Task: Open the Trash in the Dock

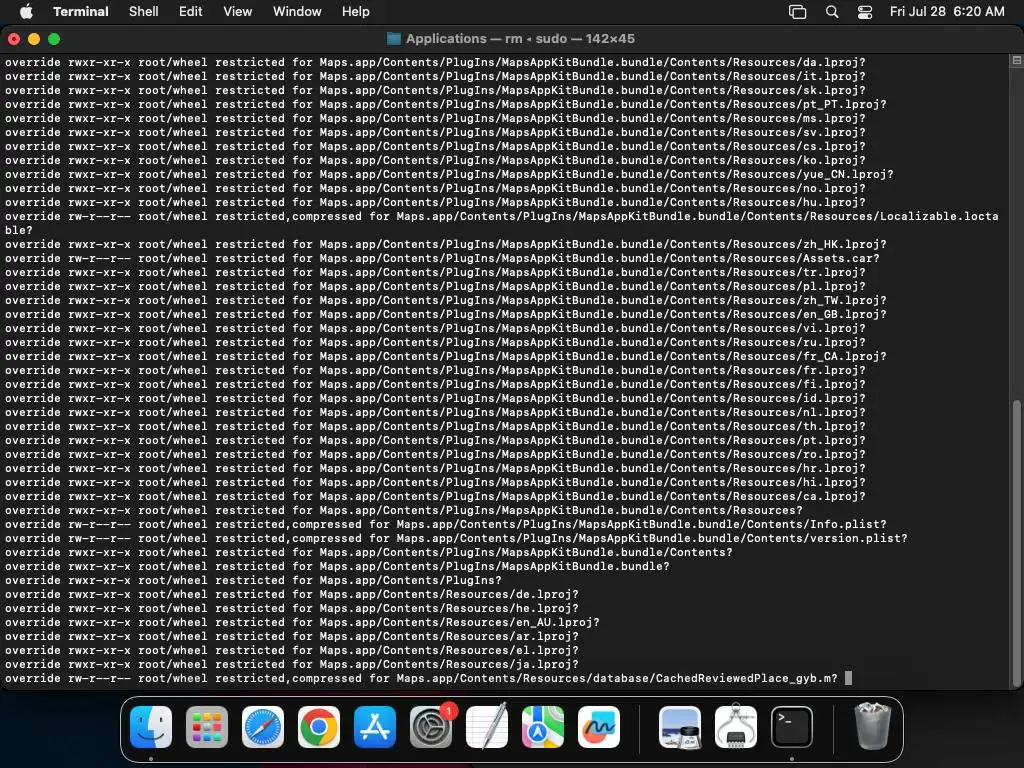Action: coord(872,727)
